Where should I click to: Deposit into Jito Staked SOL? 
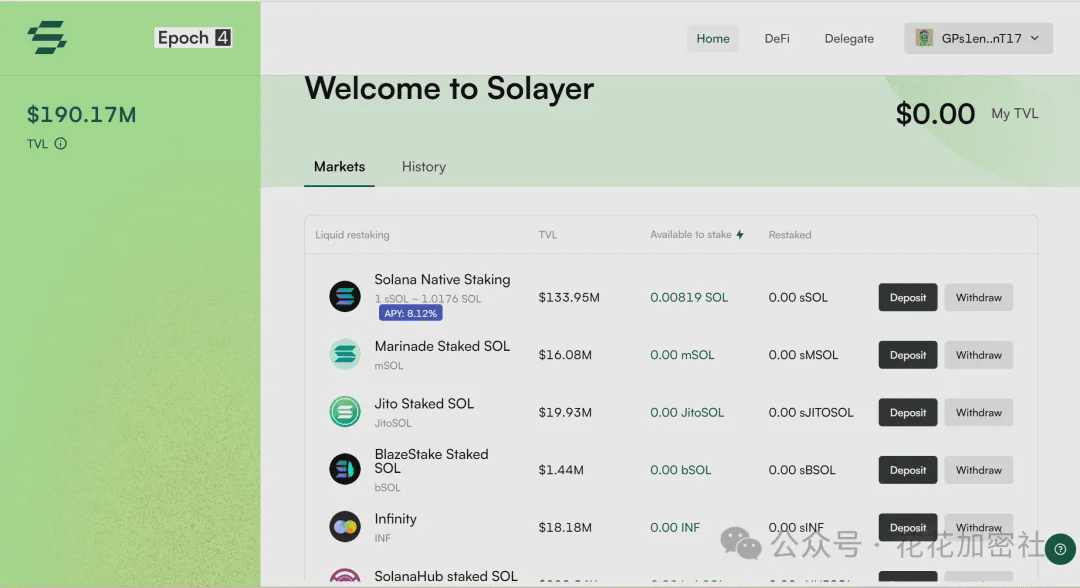(908, 412)
